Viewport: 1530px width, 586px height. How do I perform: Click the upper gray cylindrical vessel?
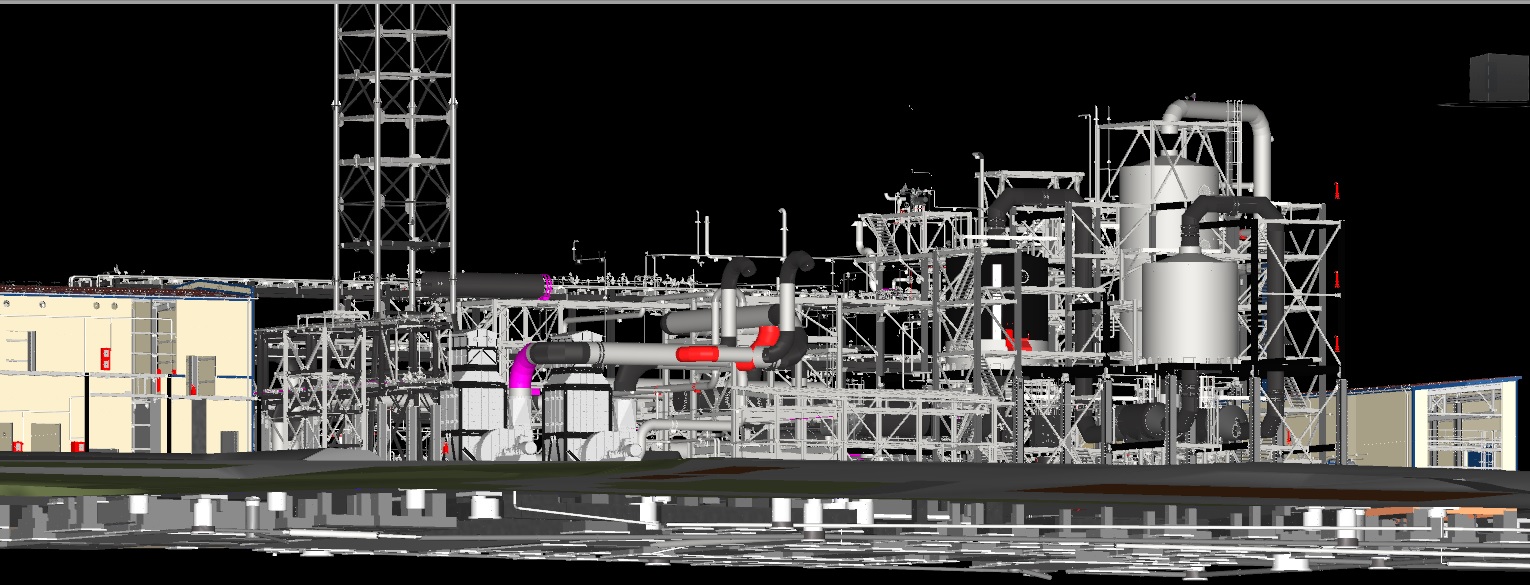point(1165,200)
